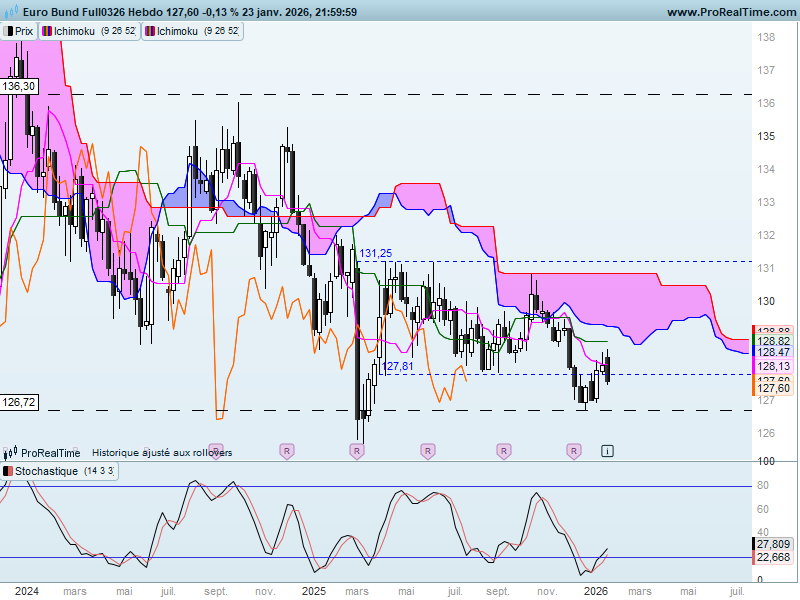The width and height of the screenshot is (800, 600).
Task: Click the rollover R marker near sept. 2025
Action: click(x=504, y=451)
